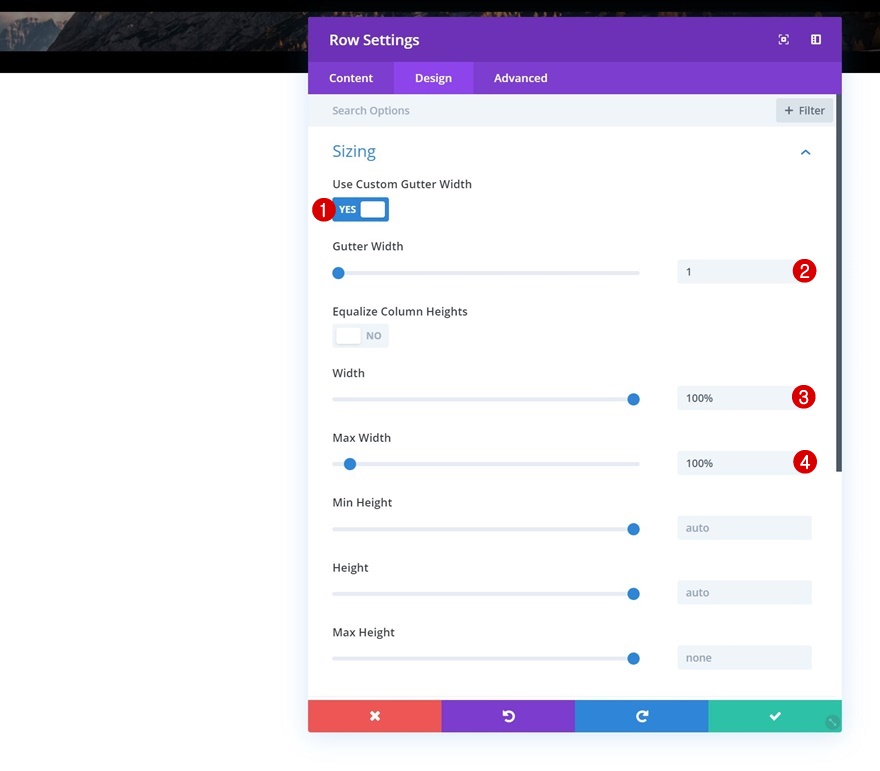Viewport: 880px width, 771px height.
Task: Click the purple undo arrow button
Action: coord(508,715)
